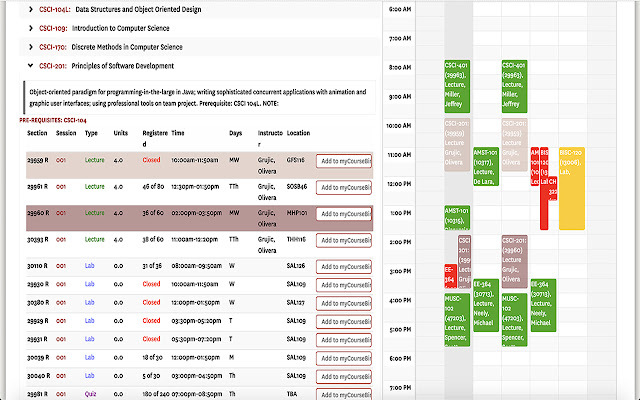This screenshot has width=640, height=400.
Task: Open Monday MUSC-102 lecture block
Action: coord(457,320)
